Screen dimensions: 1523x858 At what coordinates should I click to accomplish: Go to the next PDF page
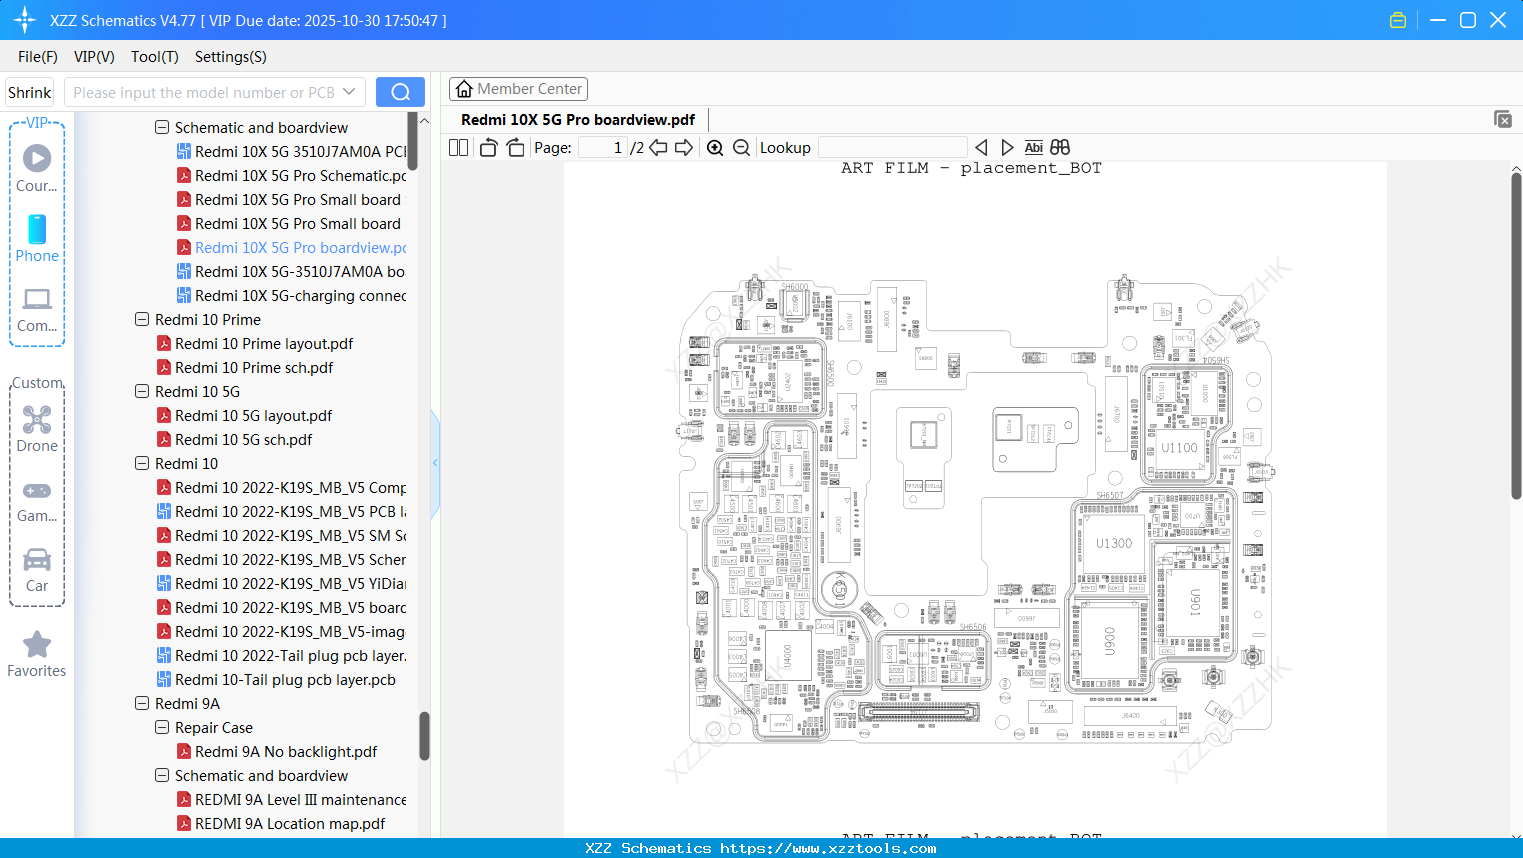click(684, 147)
